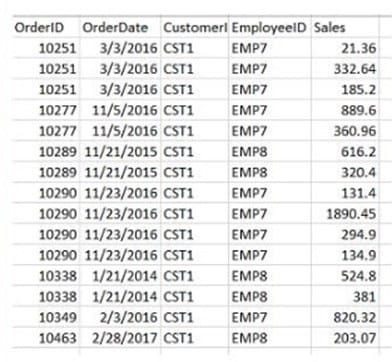Select the Sales cell showing 381
This screenshot has height=362, width=392.
pyautogui.click(x=345, y=296)
